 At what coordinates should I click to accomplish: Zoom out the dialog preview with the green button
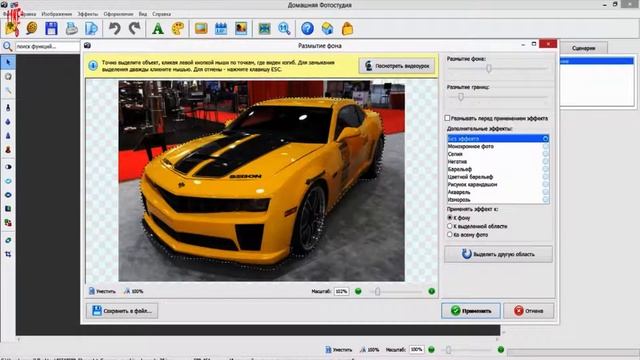tap(358, 291)
